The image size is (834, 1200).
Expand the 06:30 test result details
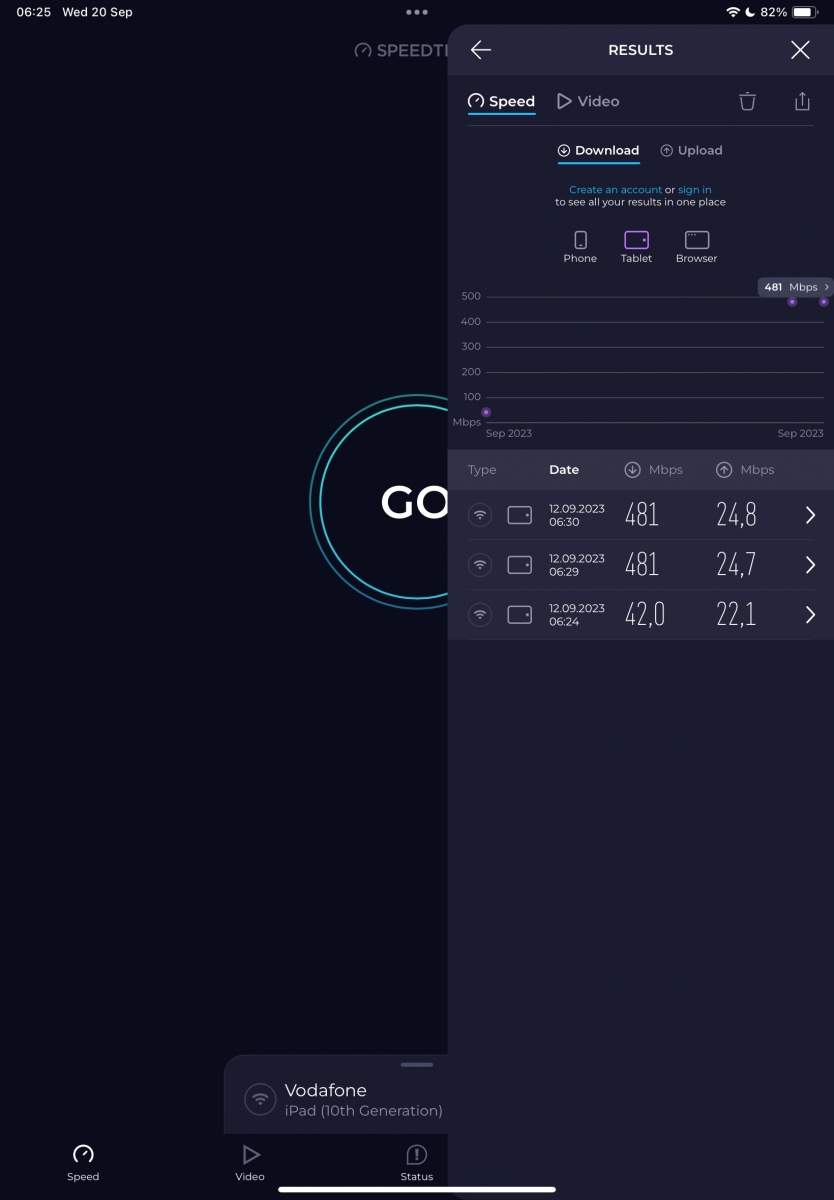pyautogui.click(x=810, y=515)
